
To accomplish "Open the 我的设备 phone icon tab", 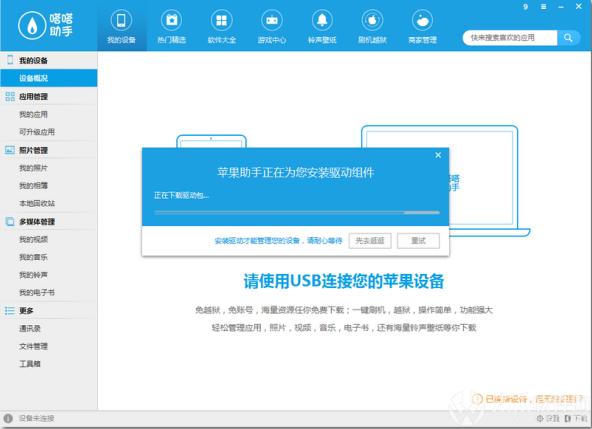I will click(x=121, y=20).
